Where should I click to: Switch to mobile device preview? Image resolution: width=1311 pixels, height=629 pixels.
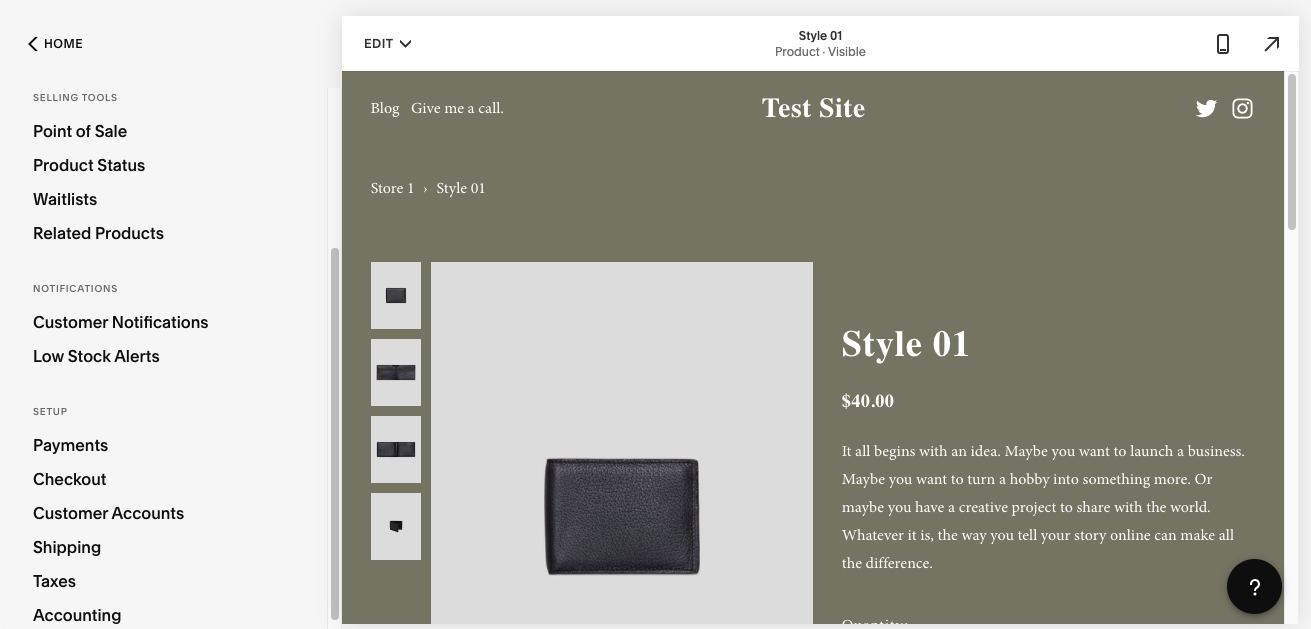[1222, 44]
